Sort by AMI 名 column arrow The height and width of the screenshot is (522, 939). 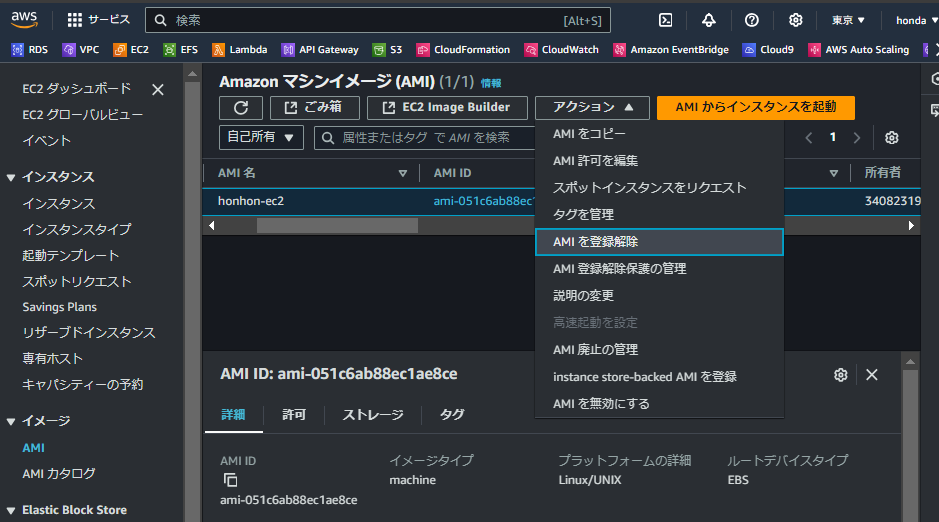point(402,174)
